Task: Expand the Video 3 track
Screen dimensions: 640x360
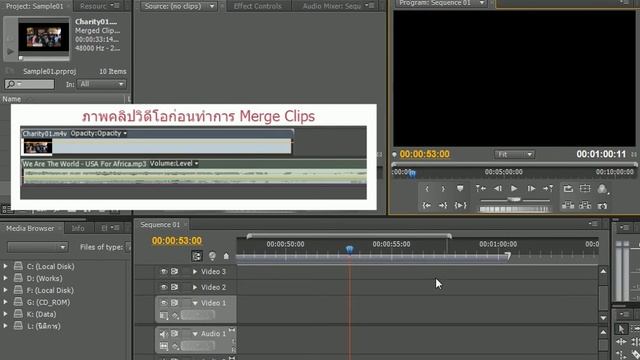Action: click(x=195, y=271)
